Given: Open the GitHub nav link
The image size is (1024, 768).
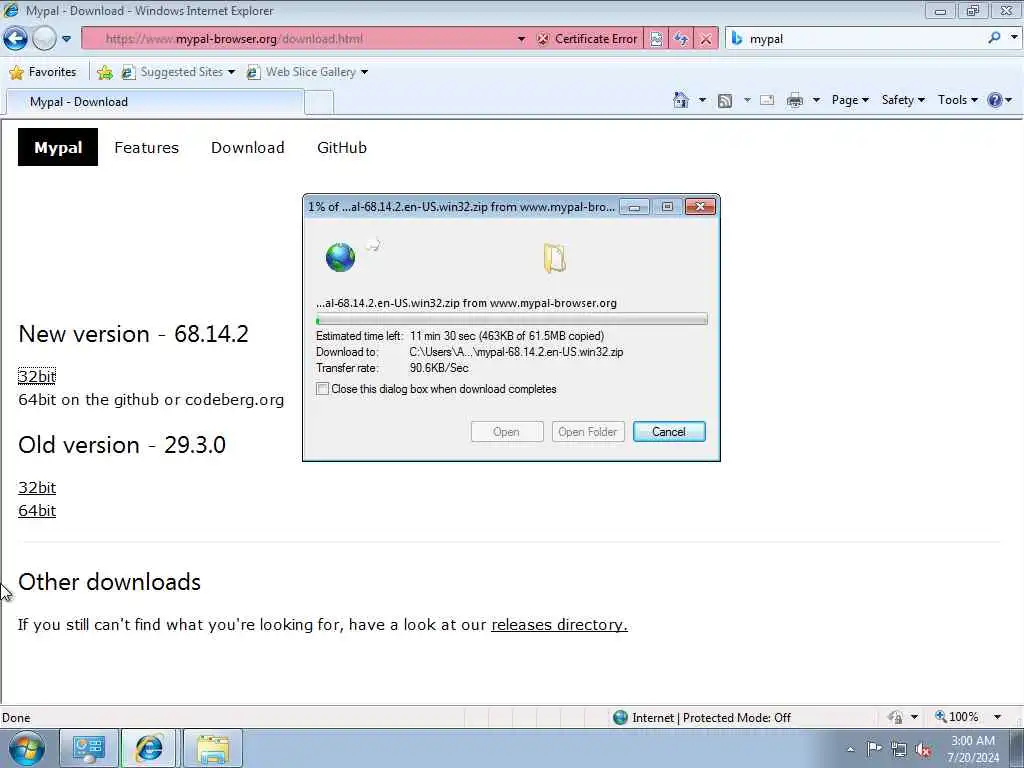Looking at the screenshot, I should 342,148.
